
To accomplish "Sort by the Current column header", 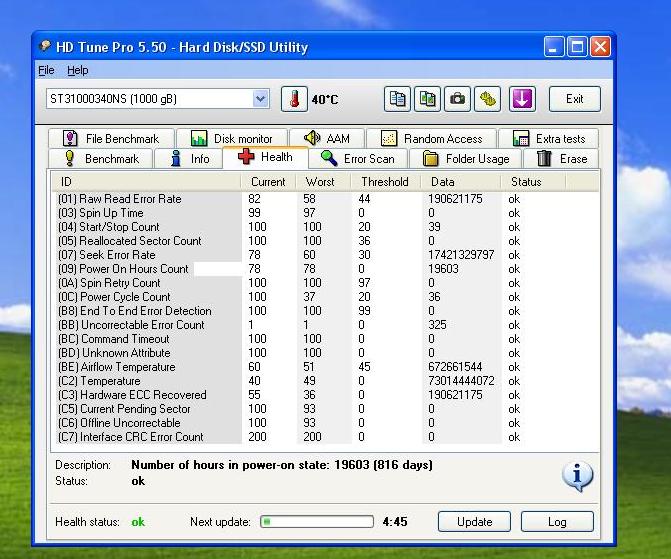I will click(268, 182).
